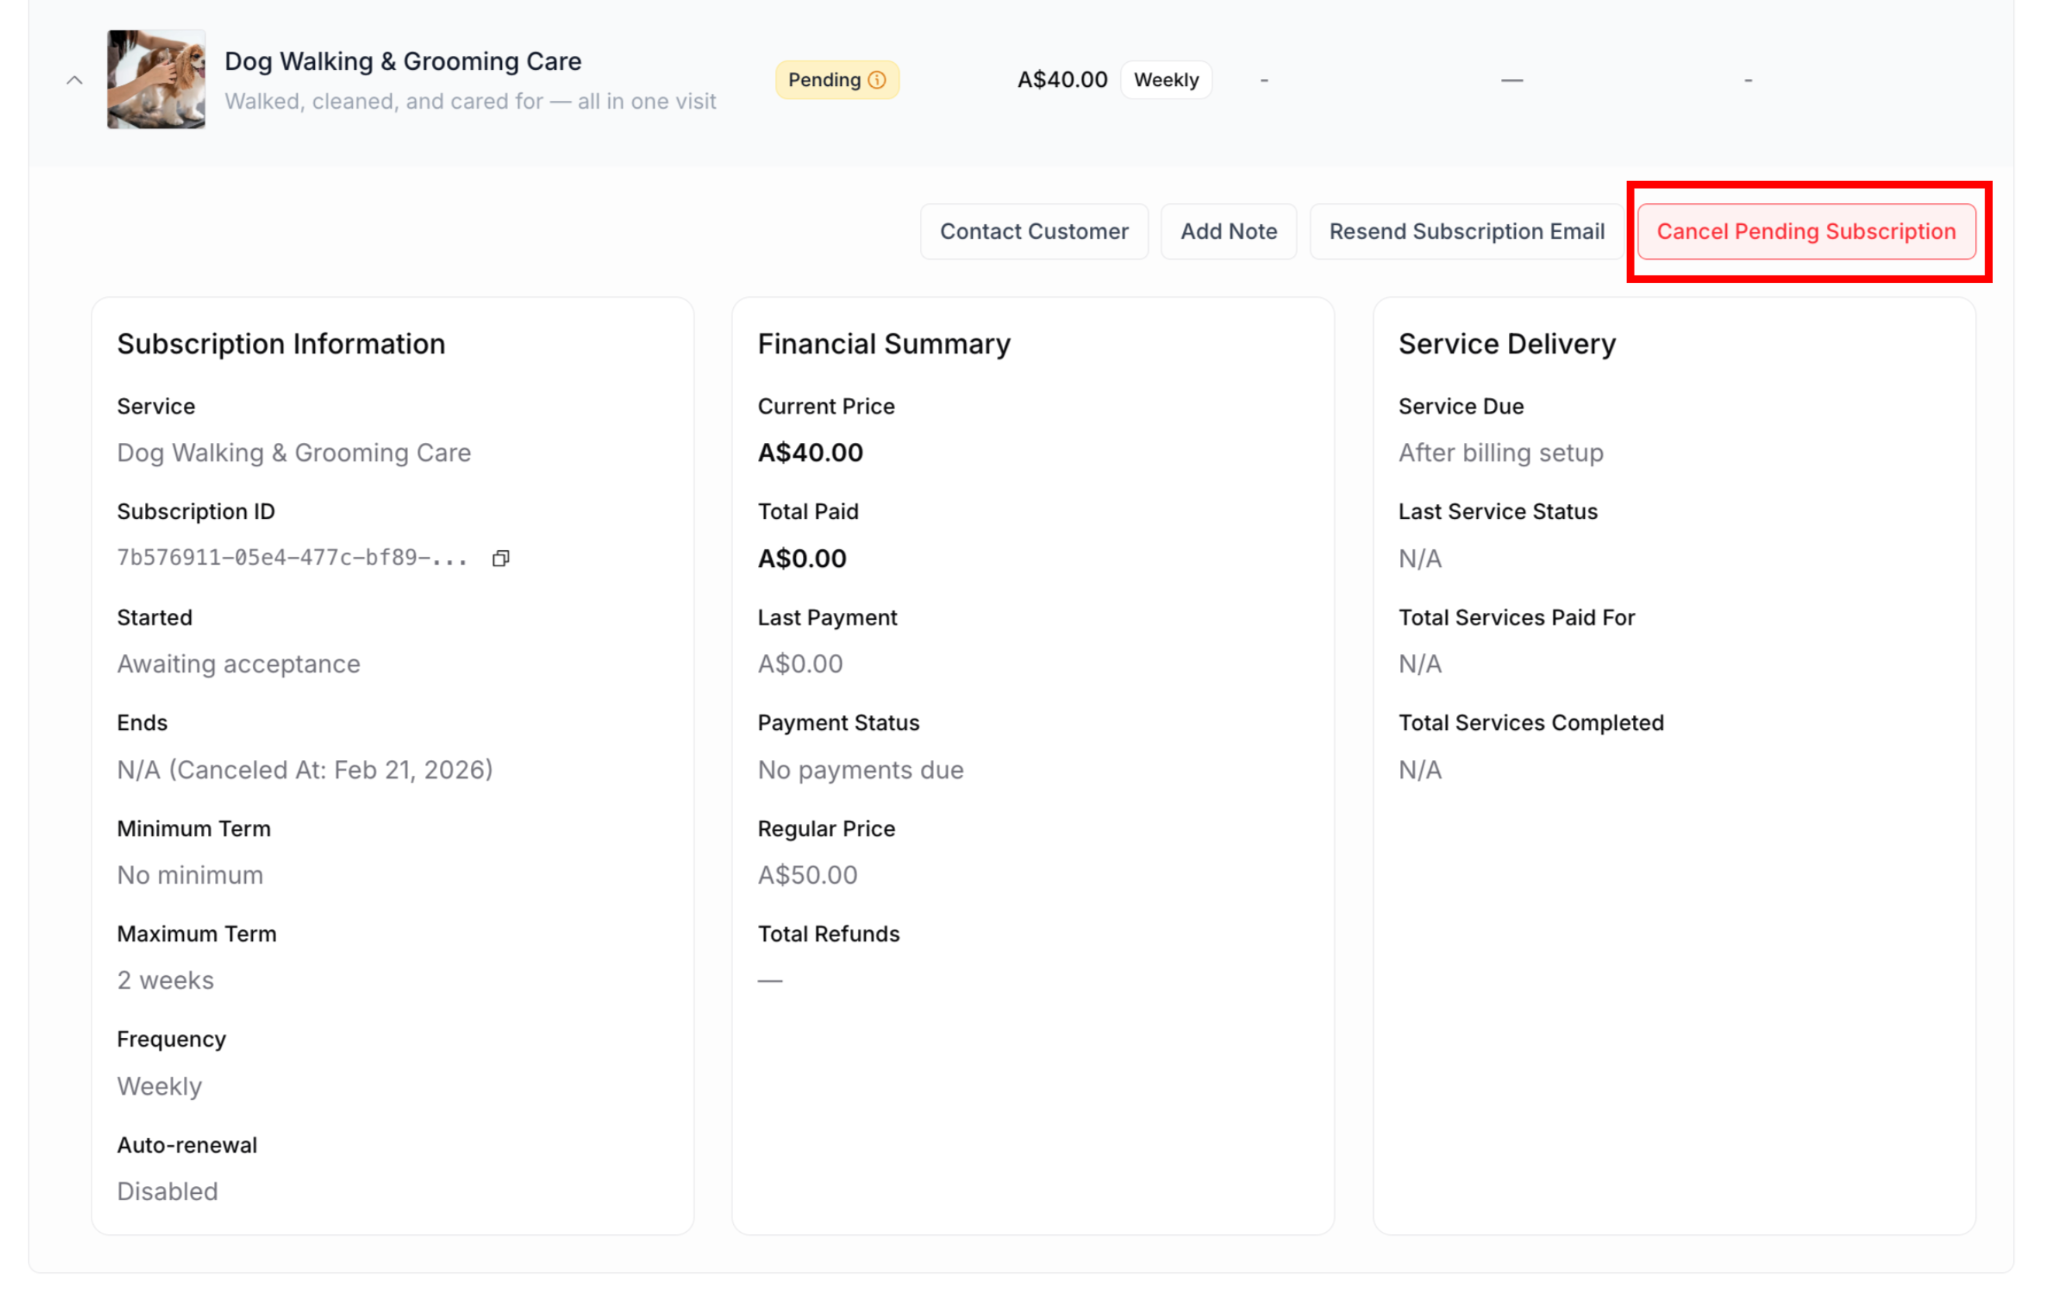The height and width of the screenshot is (1294, 2048).
Task: Click the Weekly frequency badge
Action: 1166,80
